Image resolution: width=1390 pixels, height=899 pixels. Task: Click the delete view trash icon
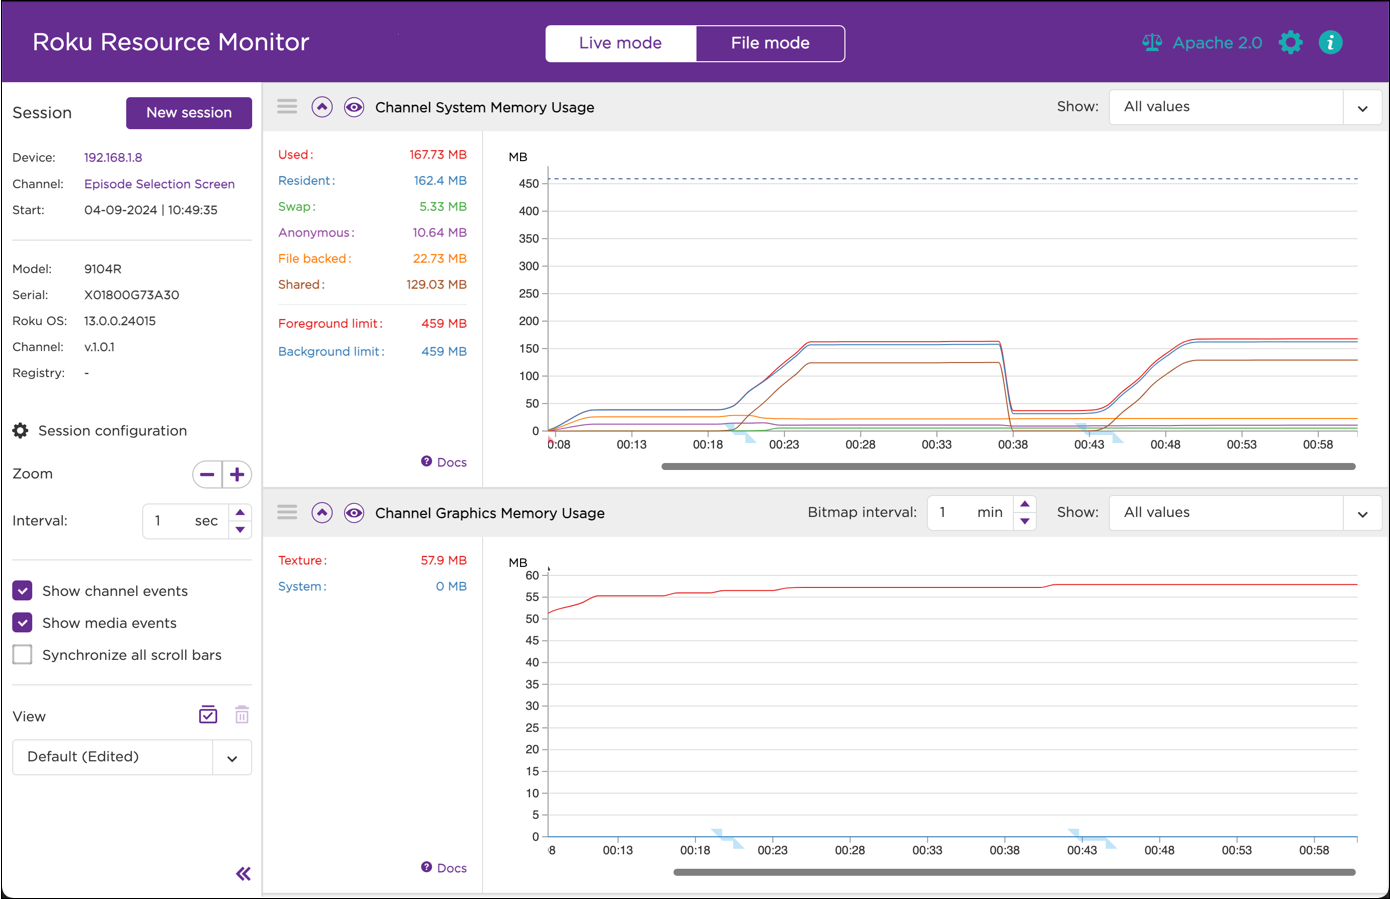click(x=241, y=714)
